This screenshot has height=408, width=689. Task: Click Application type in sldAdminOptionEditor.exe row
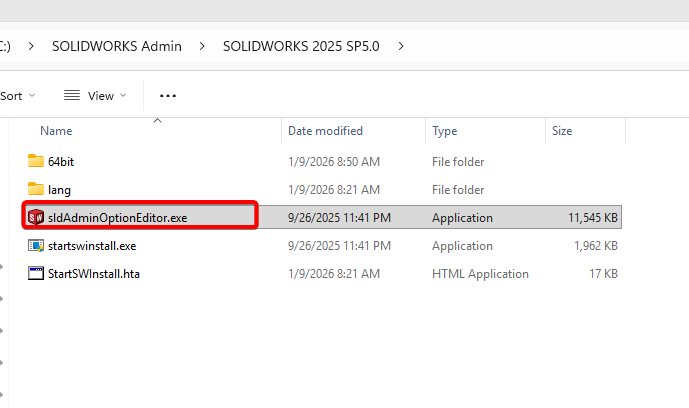462,218
